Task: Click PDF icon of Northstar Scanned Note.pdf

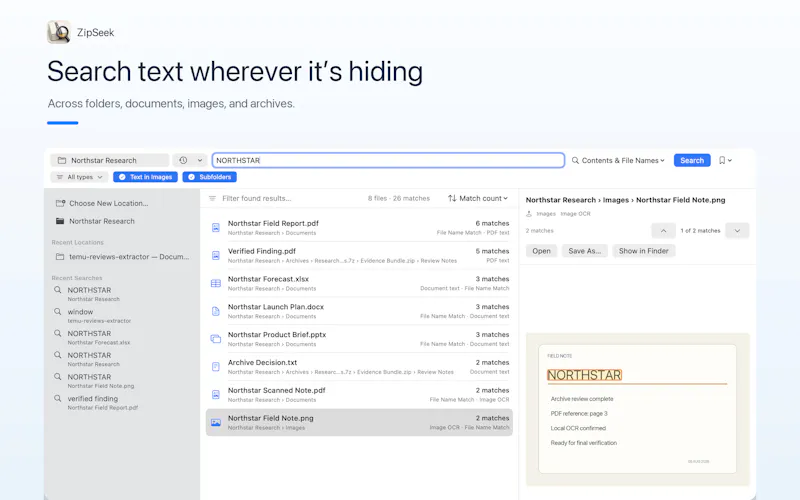Action: pos(216,394)
